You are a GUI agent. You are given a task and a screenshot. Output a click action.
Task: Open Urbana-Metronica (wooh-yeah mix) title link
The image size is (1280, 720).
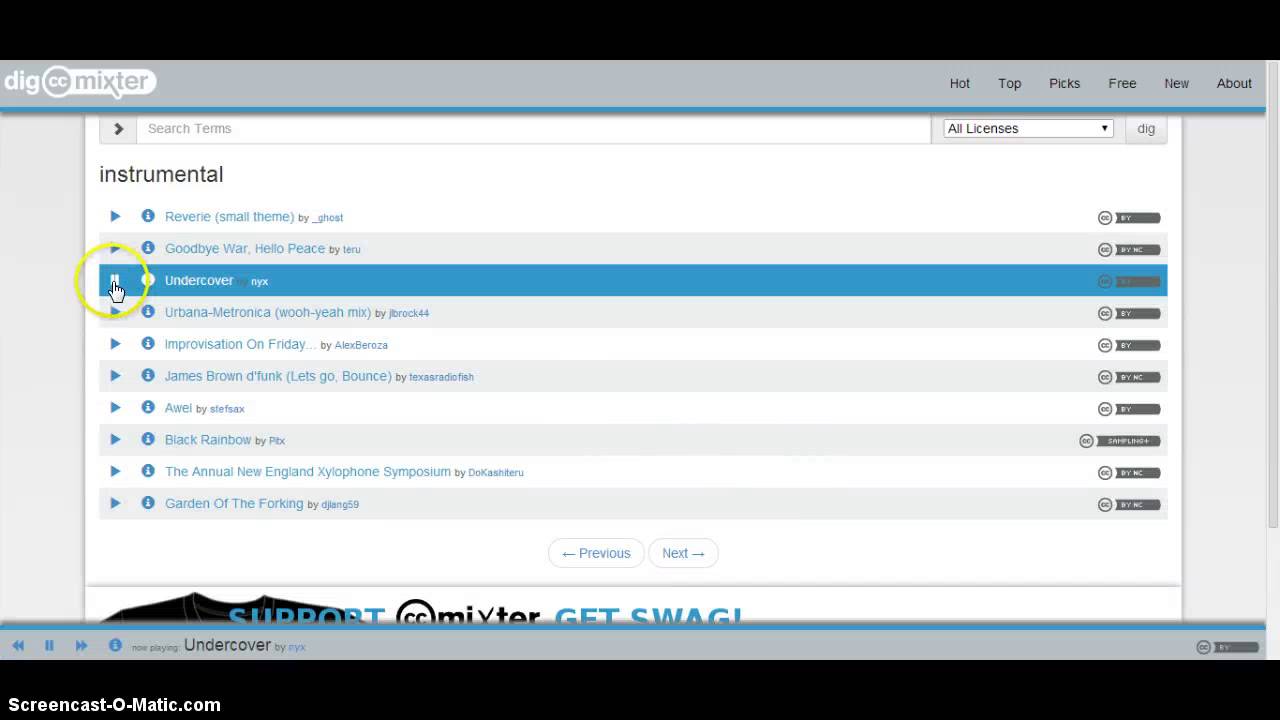268,312
